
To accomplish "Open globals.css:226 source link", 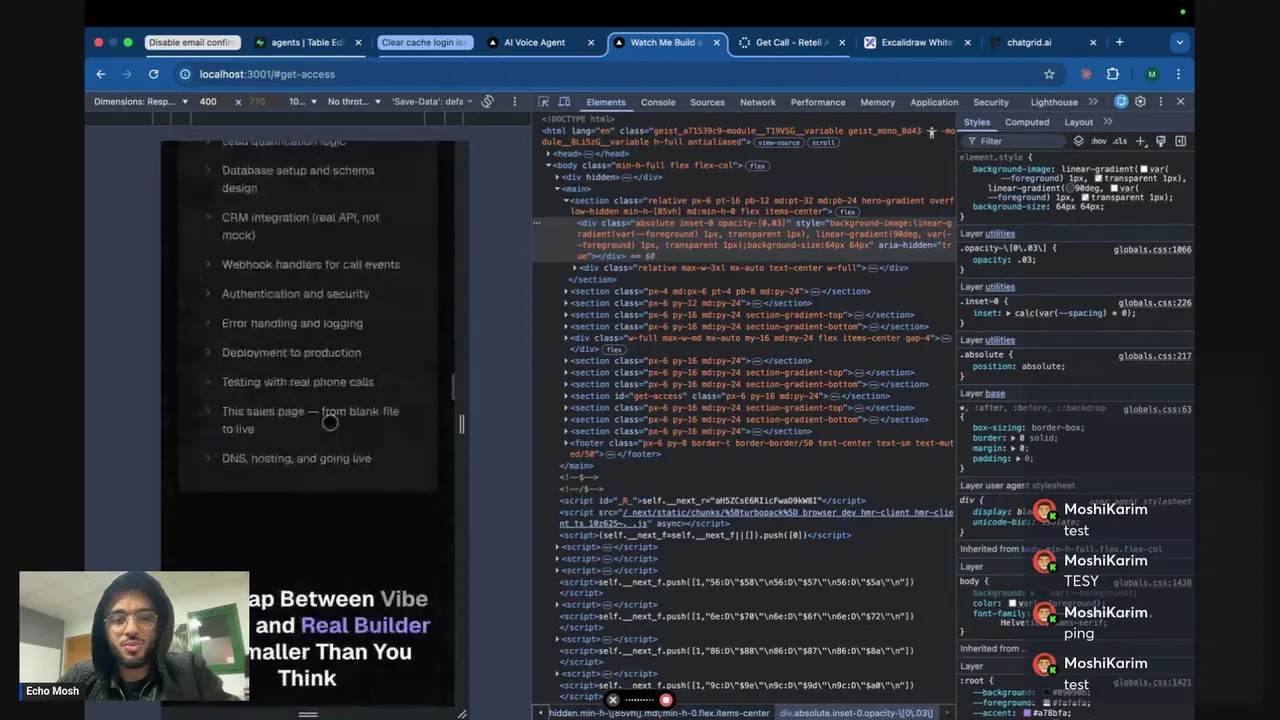I will [1154, 302].
